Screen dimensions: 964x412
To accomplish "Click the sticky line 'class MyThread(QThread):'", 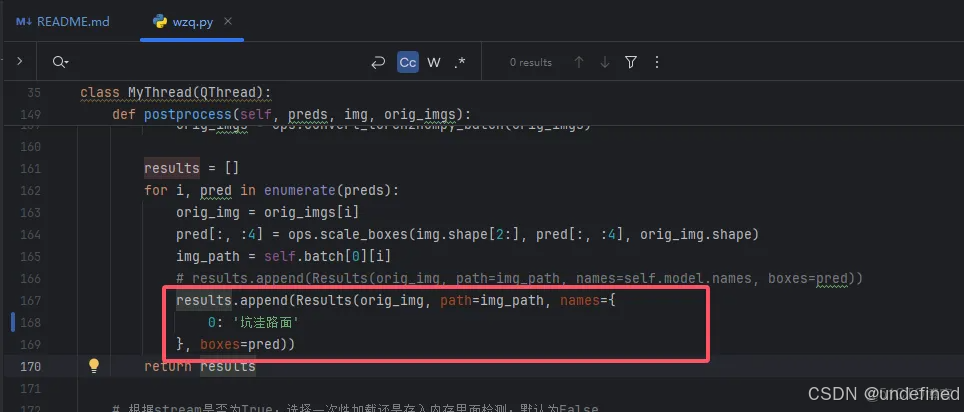I will (176, 93).
